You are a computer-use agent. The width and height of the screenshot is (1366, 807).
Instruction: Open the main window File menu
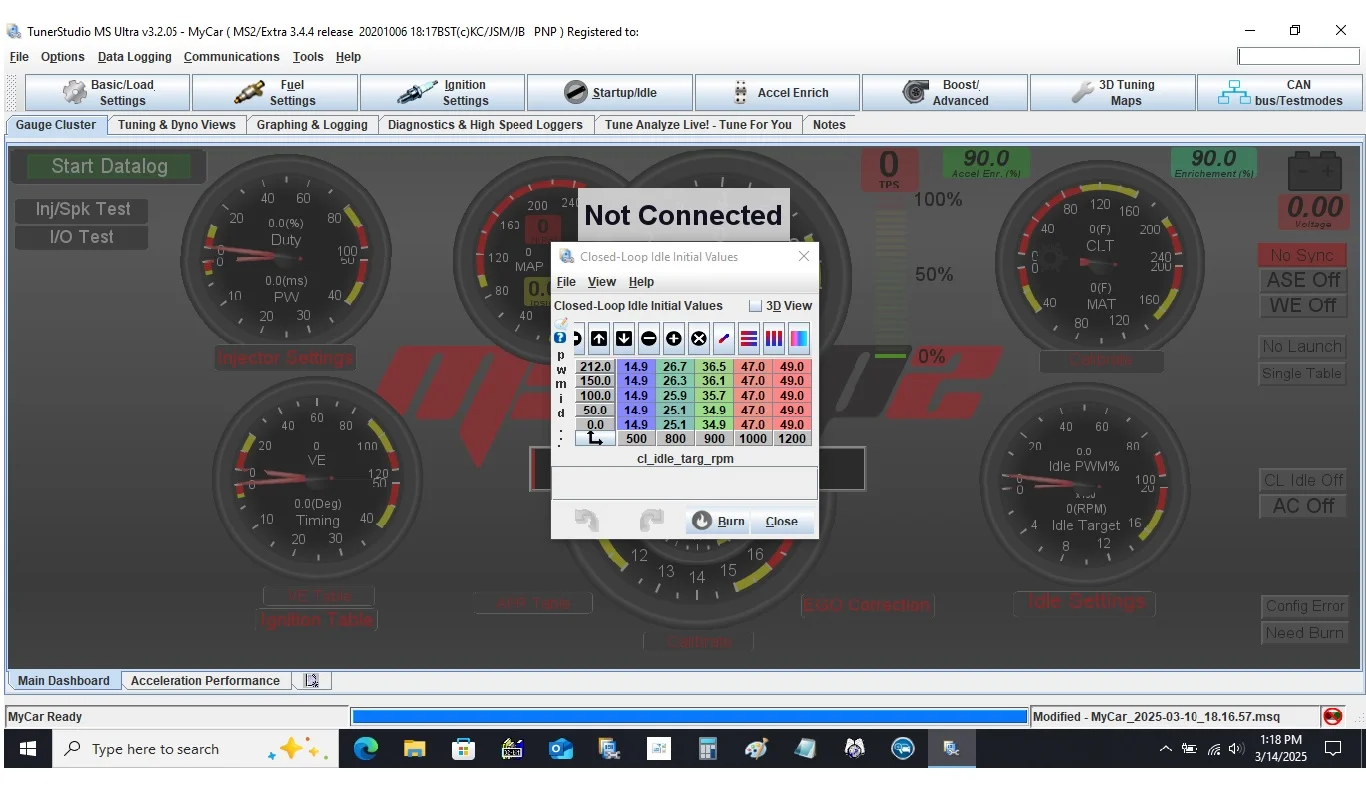[19, 57]
